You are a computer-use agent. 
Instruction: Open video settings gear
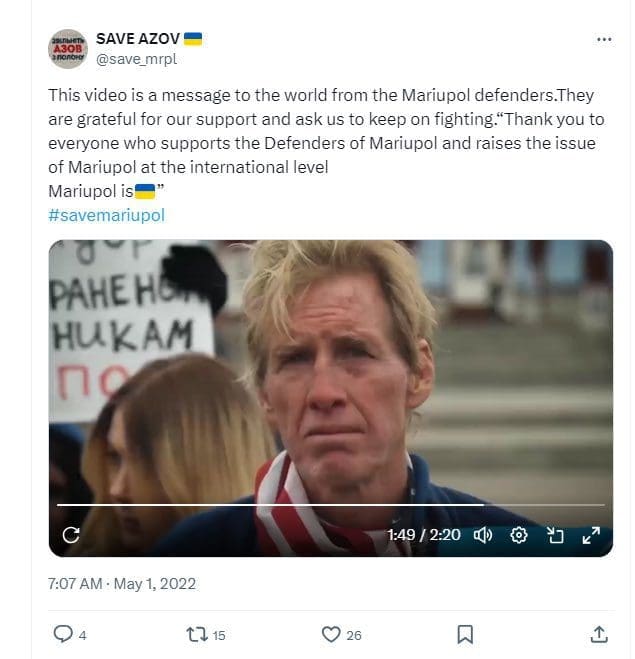click(x=519, y=535)
